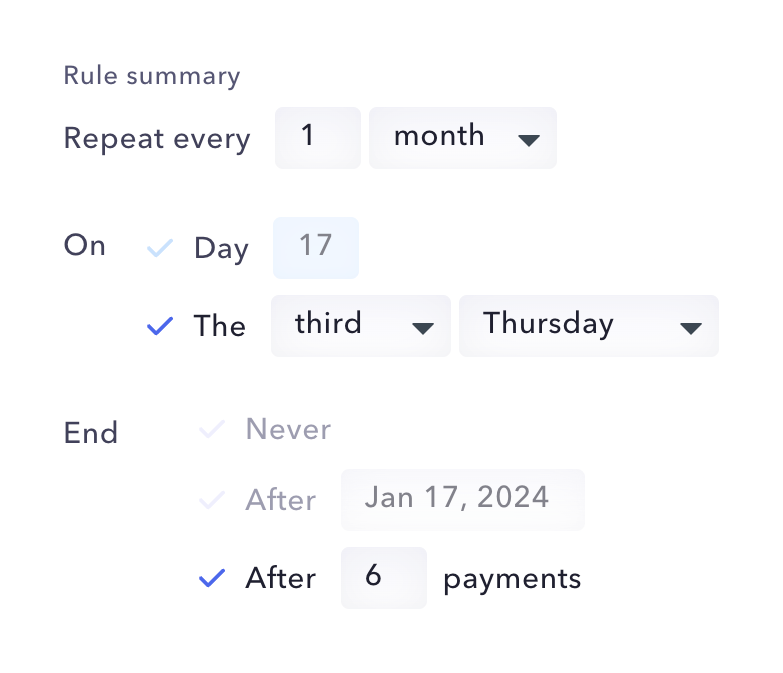Screen dimensions: 783x673
Task: Click the arrow on the third dropdown
Action: (x=423, y=328)
